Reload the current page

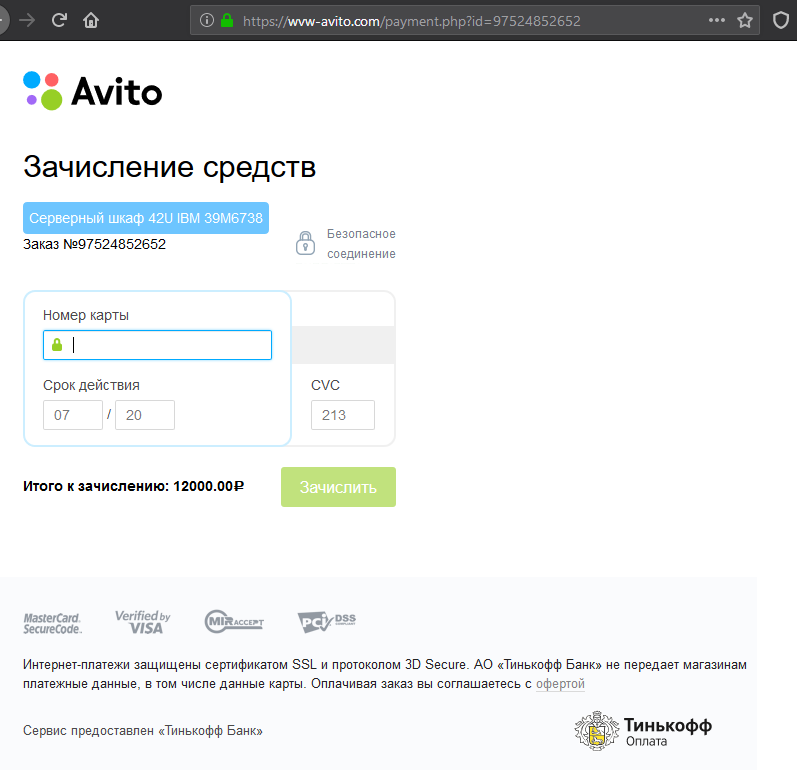59,20
